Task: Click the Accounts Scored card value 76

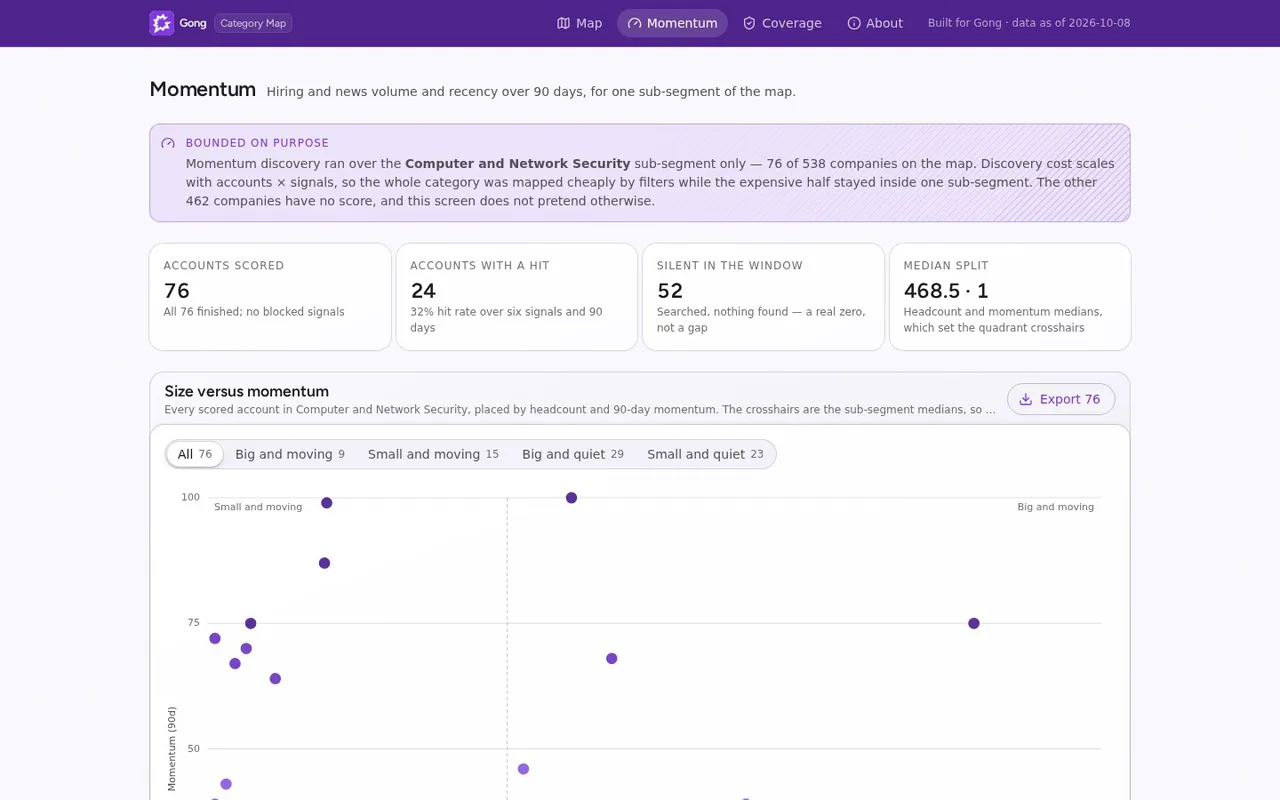Action: point(177,291)
